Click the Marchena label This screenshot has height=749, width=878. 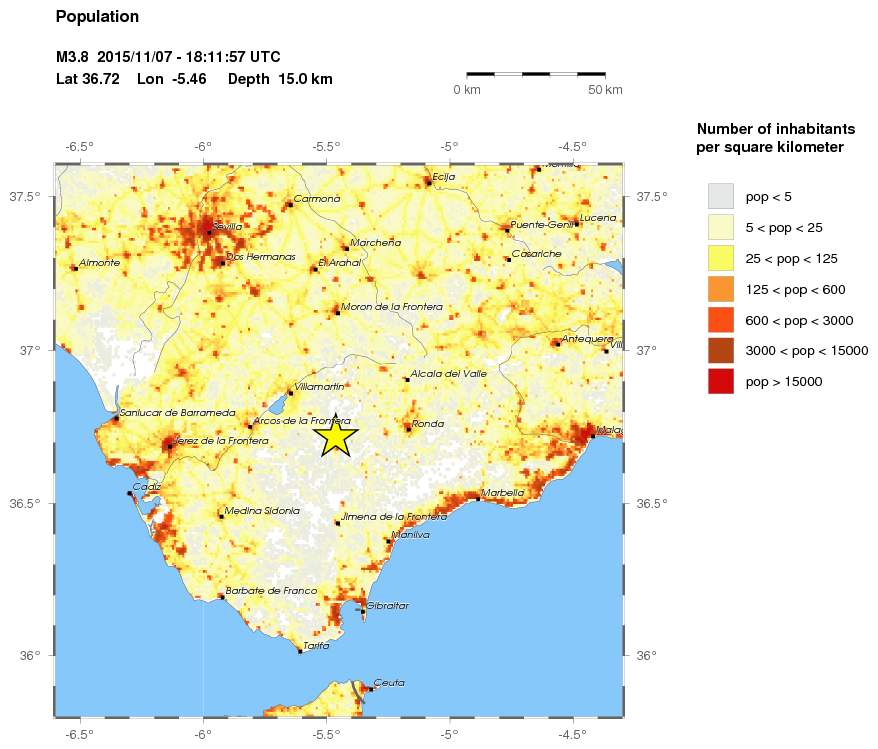pyautogui.click(x=376, y=242)
